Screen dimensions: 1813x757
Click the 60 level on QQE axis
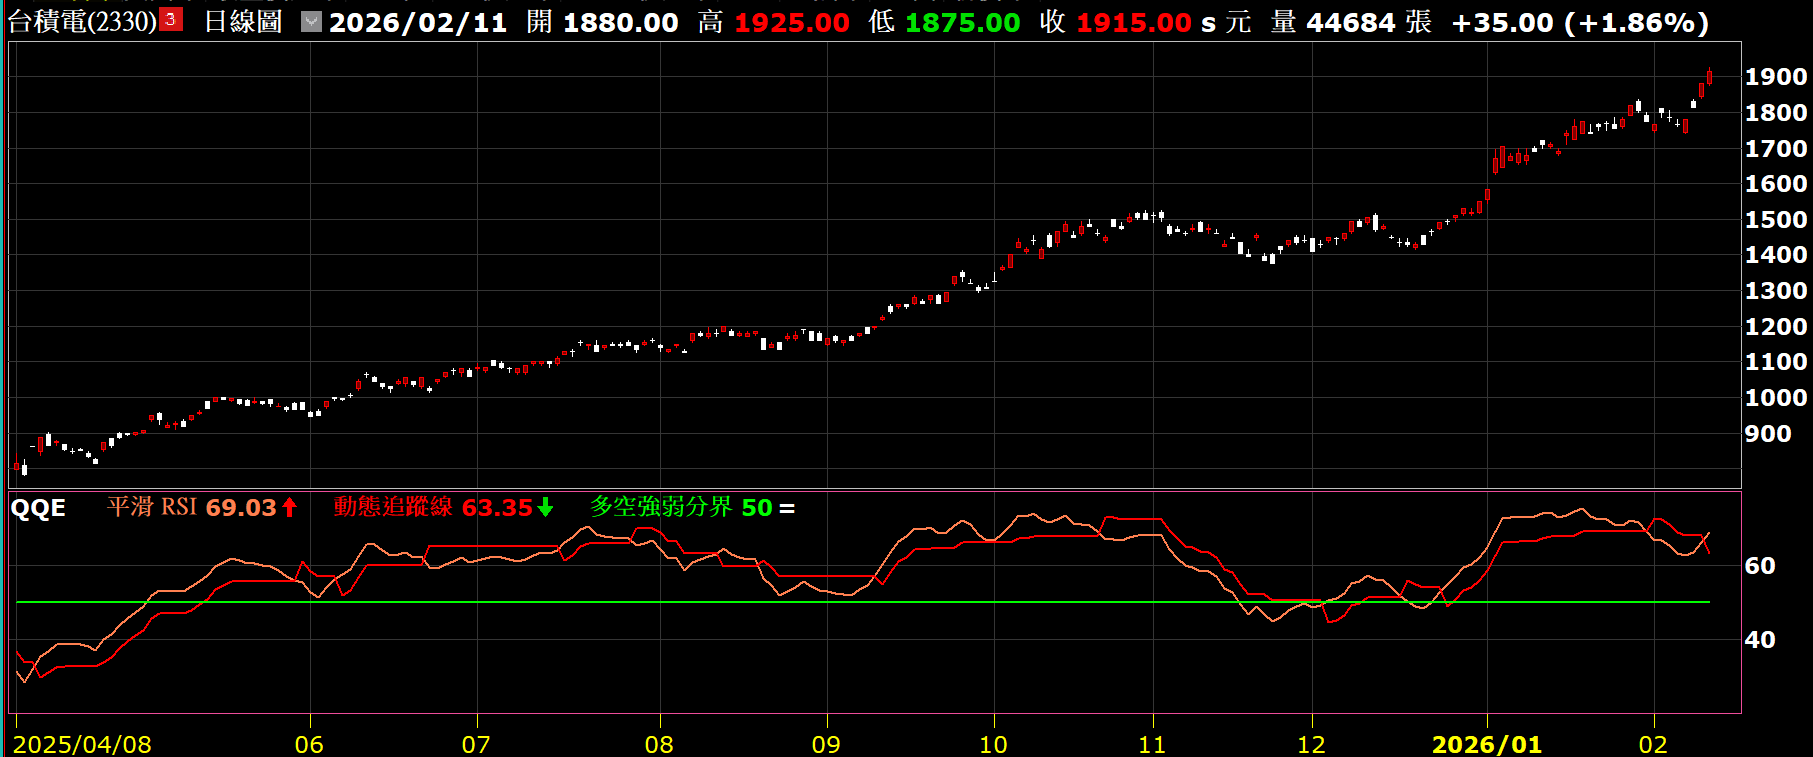tap(1760, 566)
